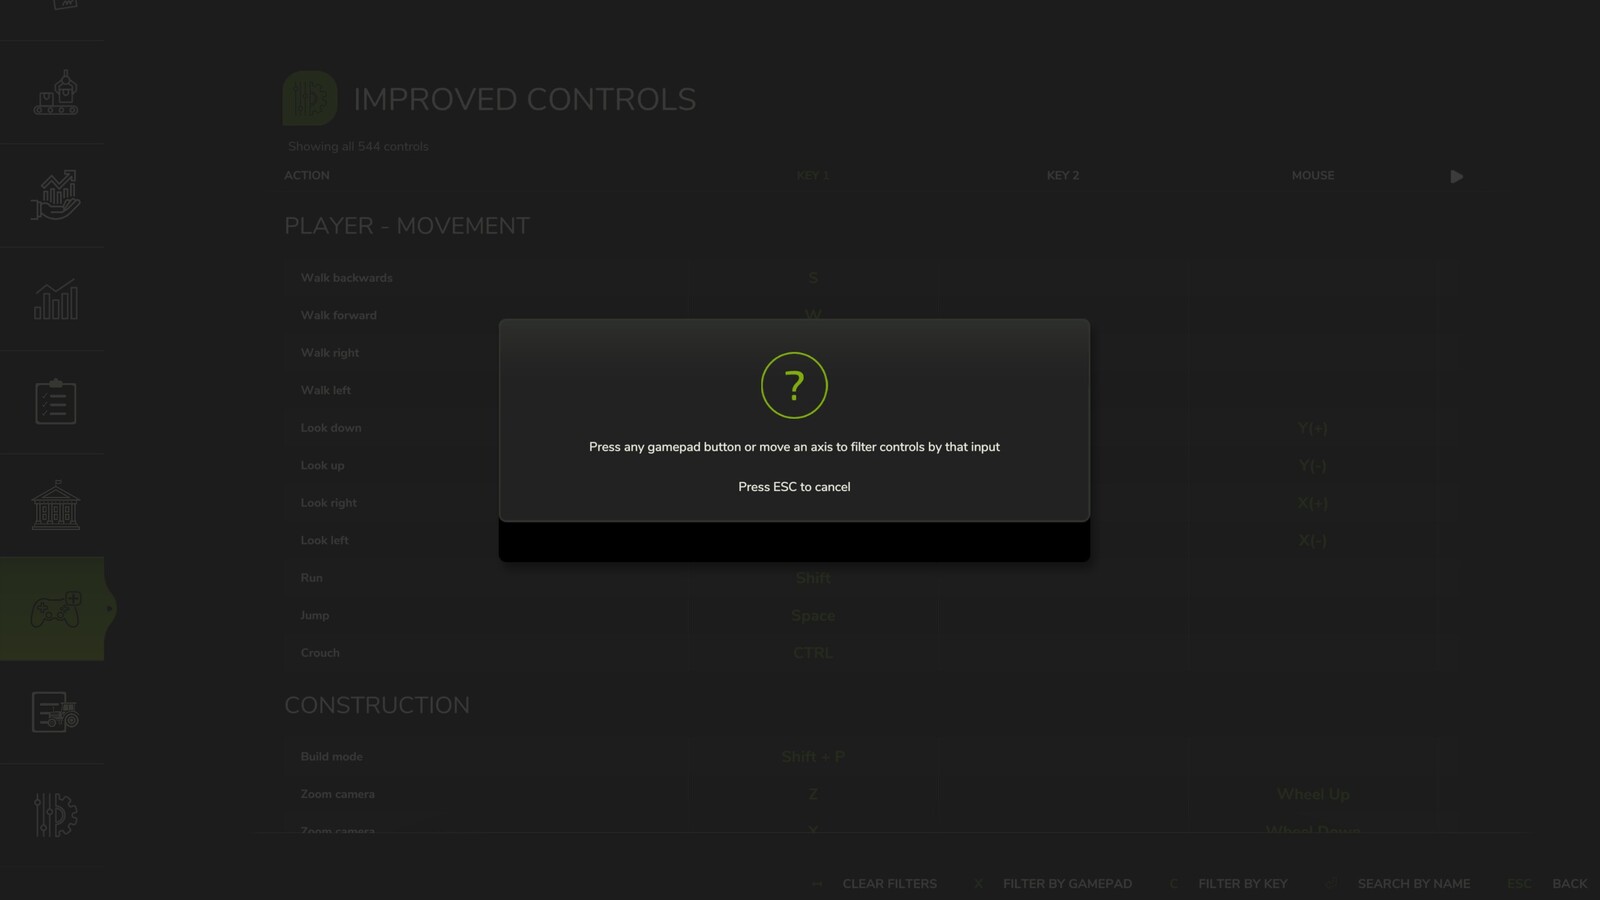Click the Player - Movement section heading
1600x900 pixels.
point(407,226)
